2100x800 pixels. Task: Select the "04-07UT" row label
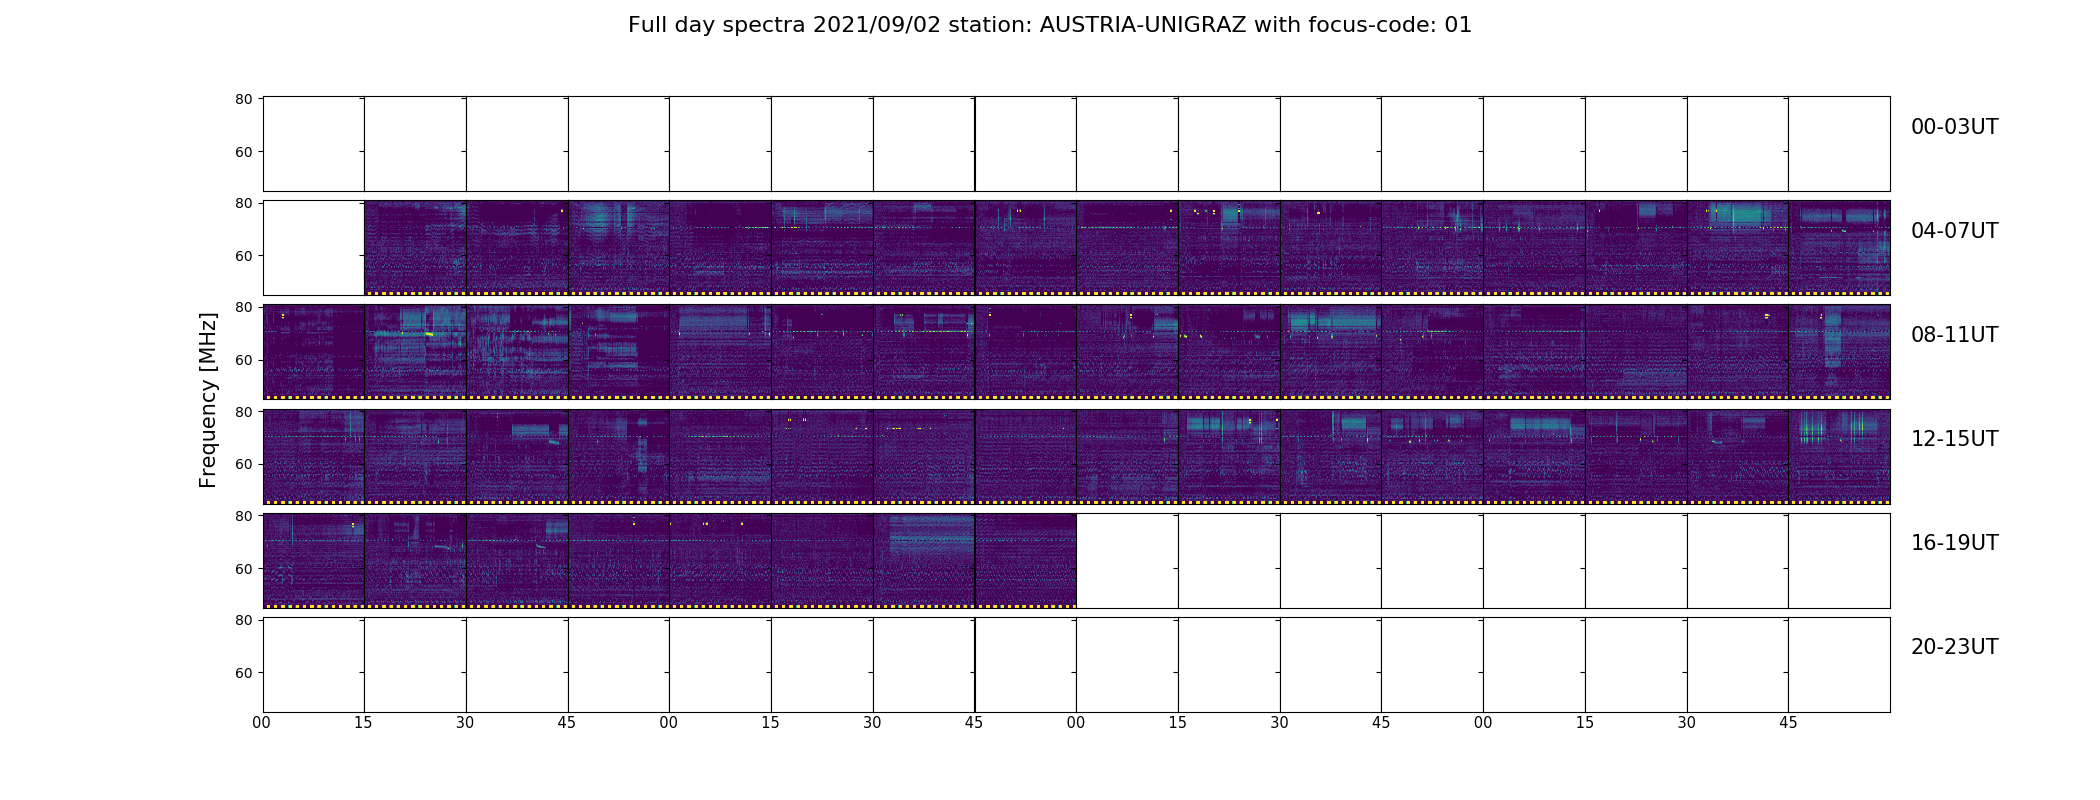(1954, 231)
